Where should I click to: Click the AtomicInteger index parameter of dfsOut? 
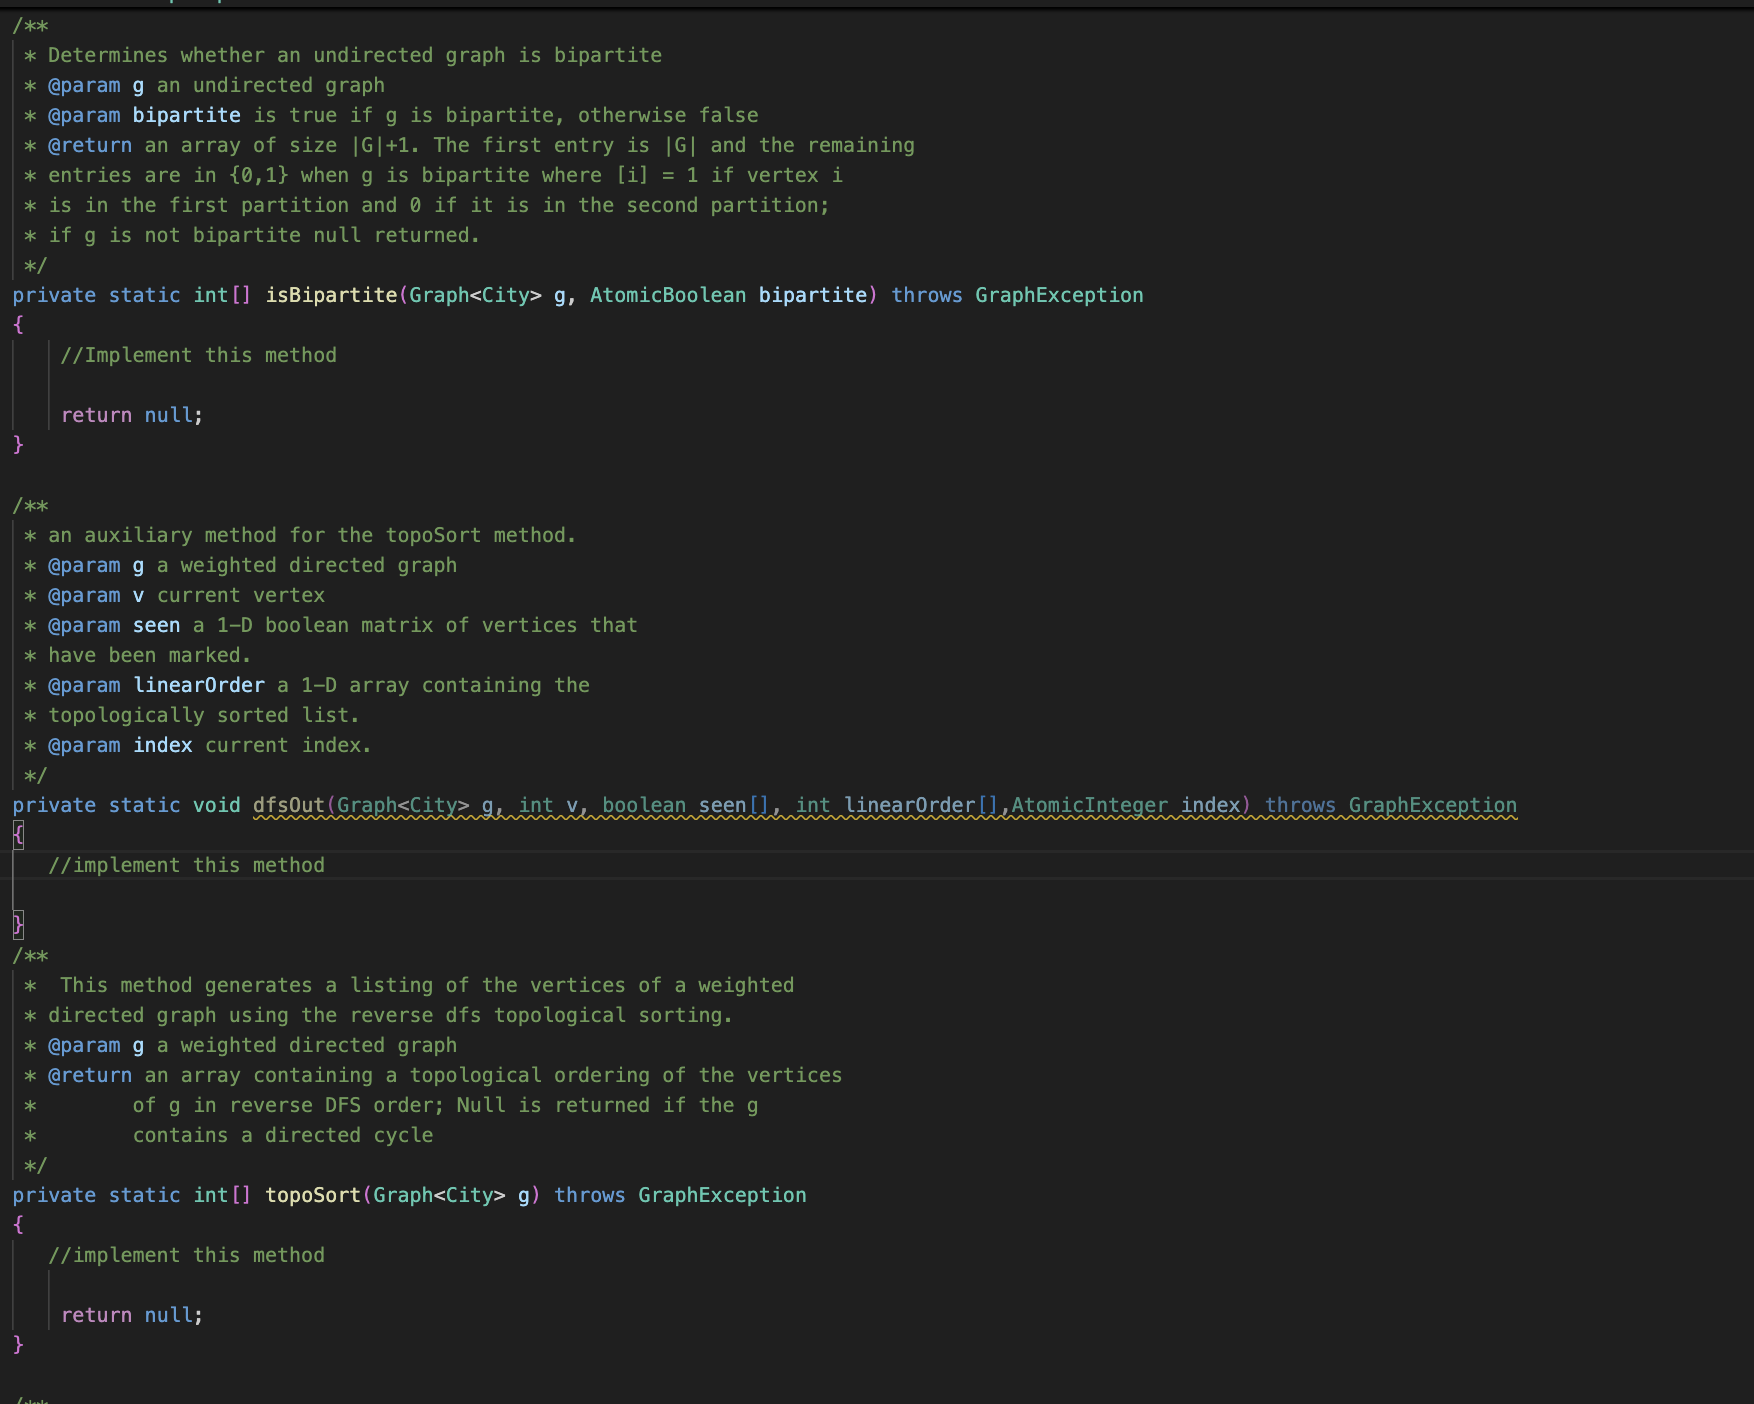1120,805
